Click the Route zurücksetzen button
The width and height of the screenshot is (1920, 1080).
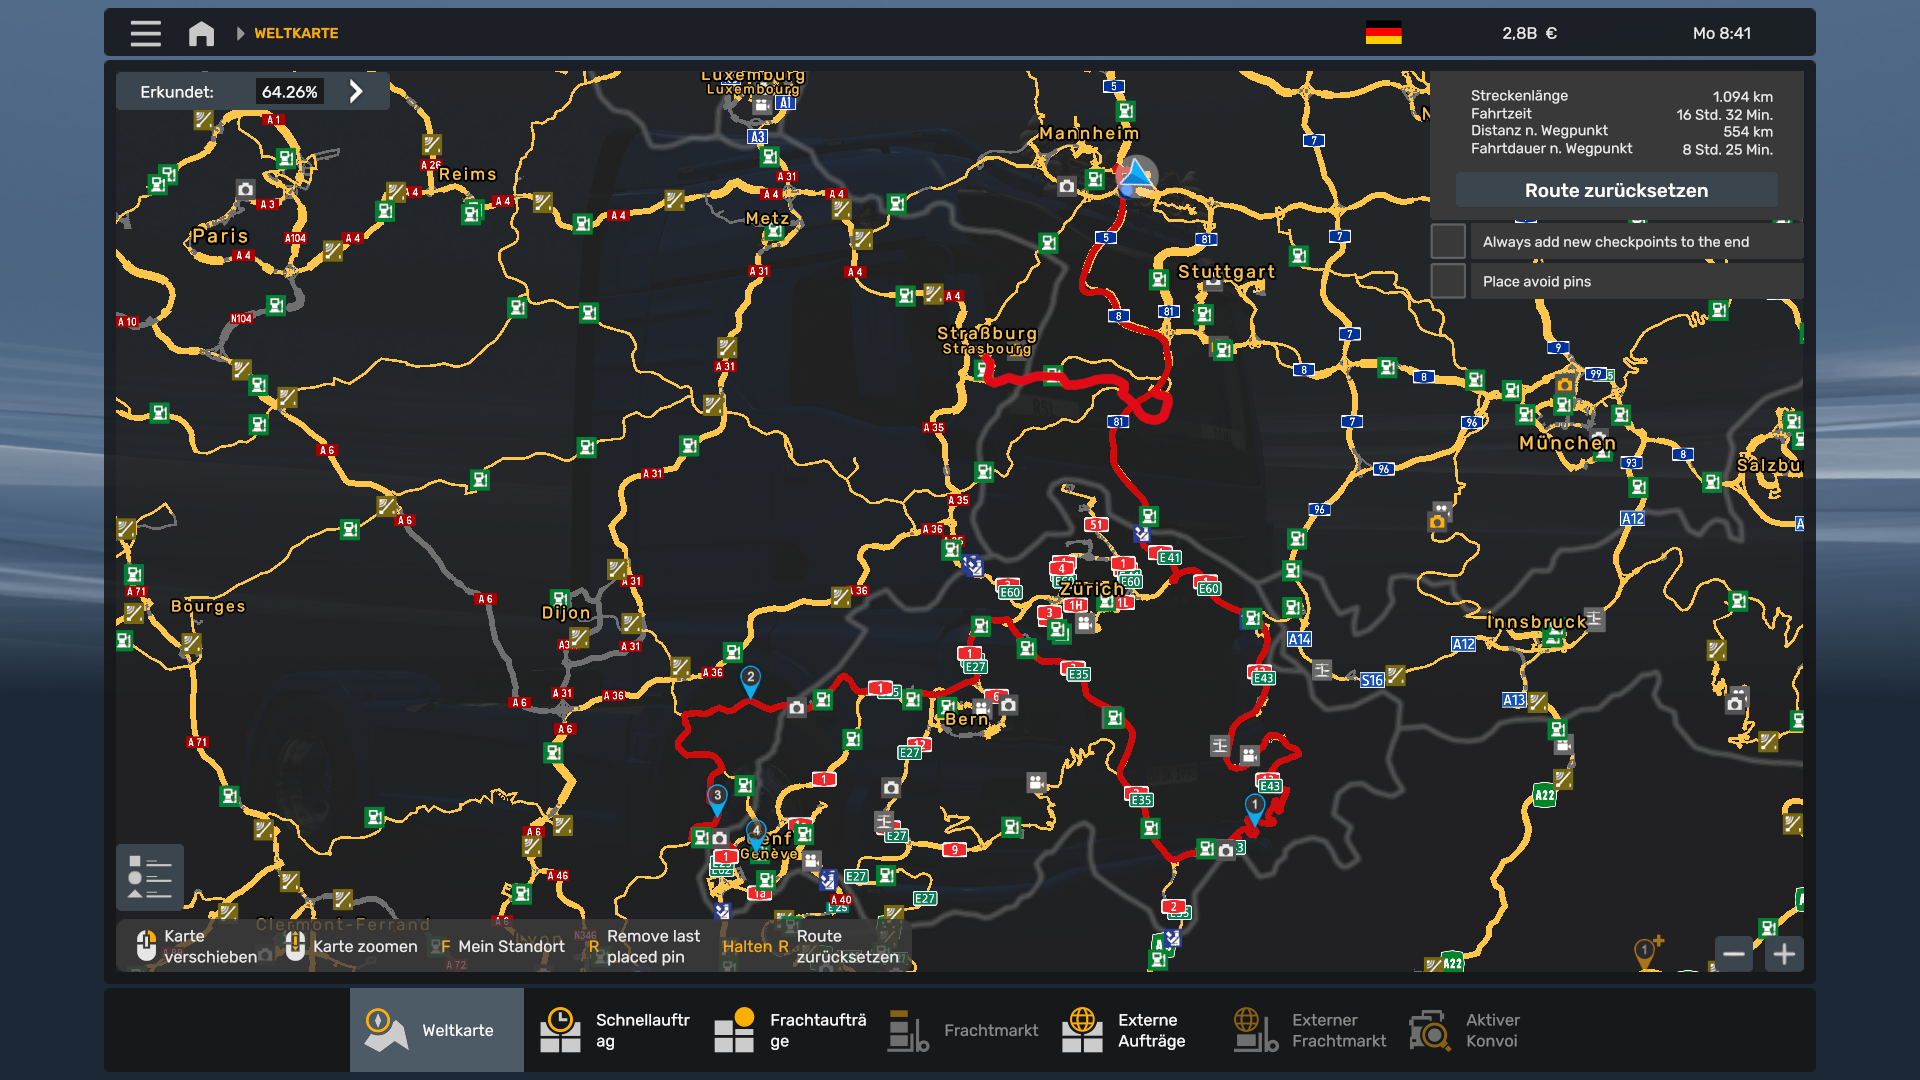tap(1616, 190)
